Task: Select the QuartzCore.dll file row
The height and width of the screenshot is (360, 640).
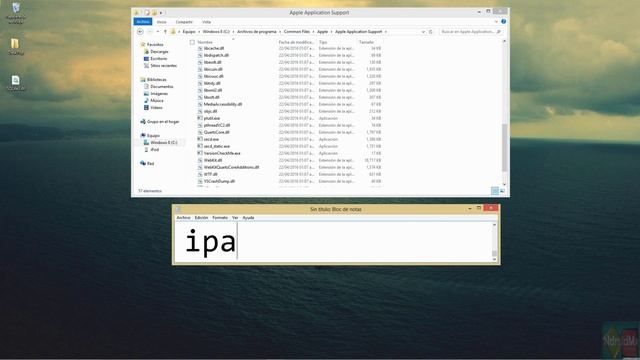Action: [289, 132]
